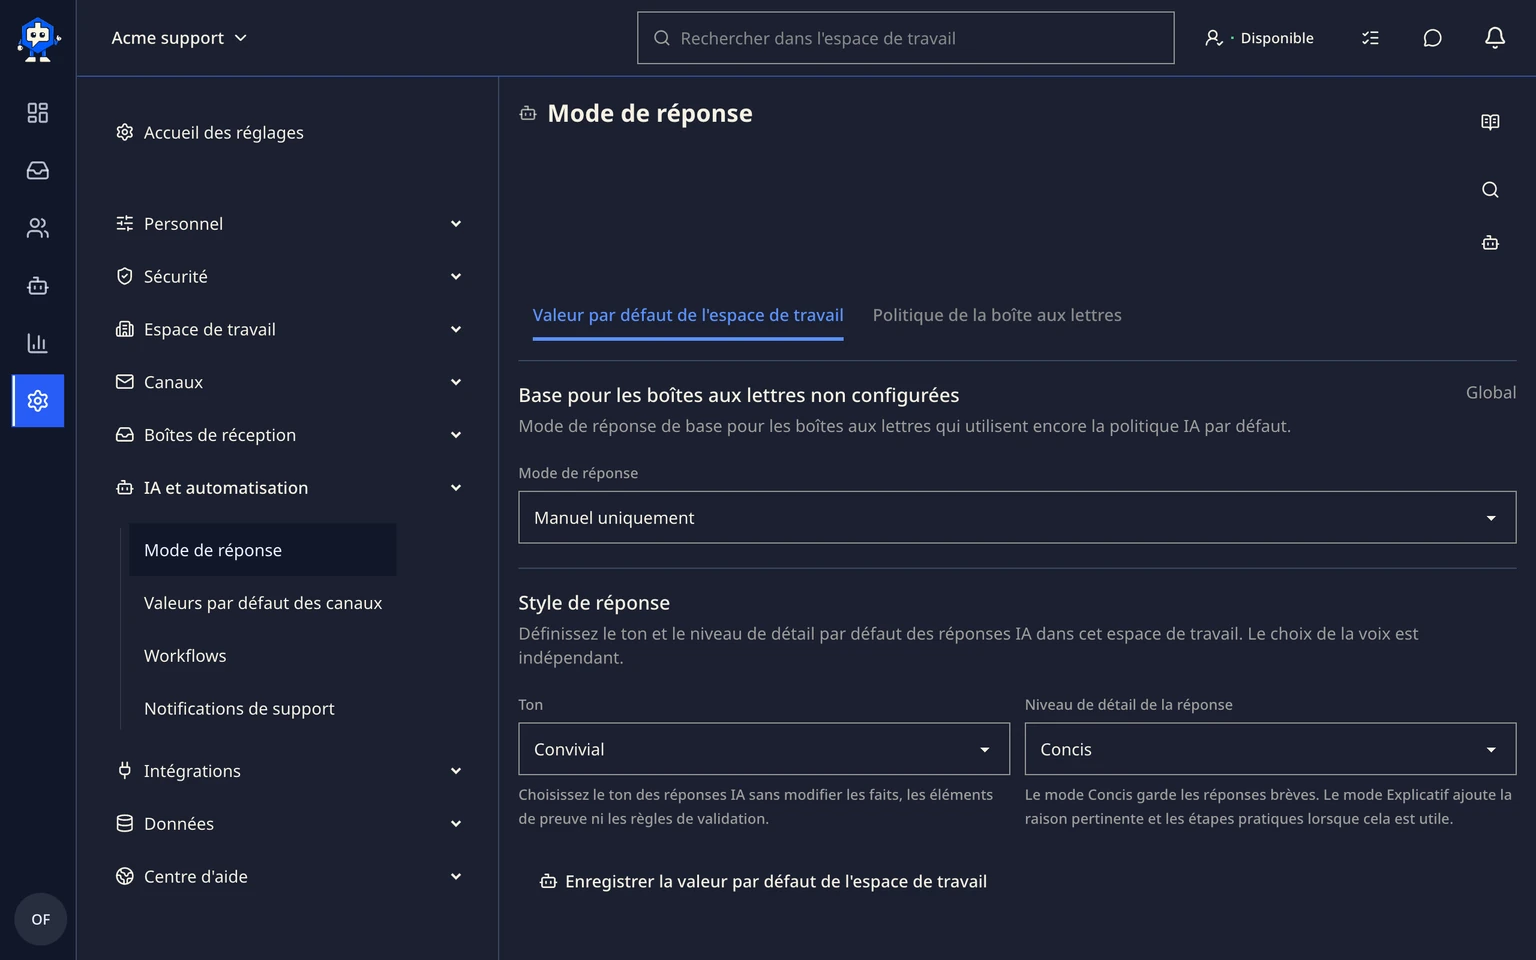
Task: Expand the Données section
Action: click(290, 824)
